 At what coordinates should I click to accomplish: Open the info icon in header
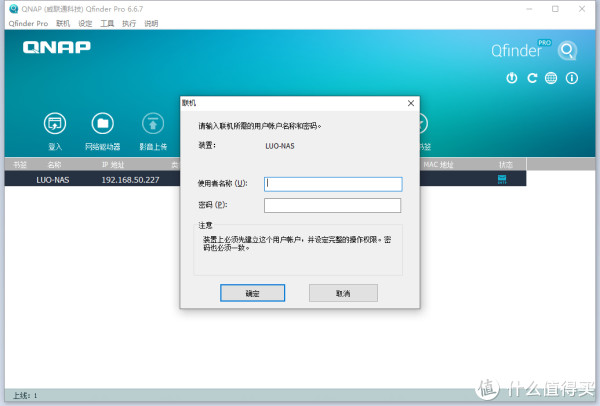[x=570, y=78]
